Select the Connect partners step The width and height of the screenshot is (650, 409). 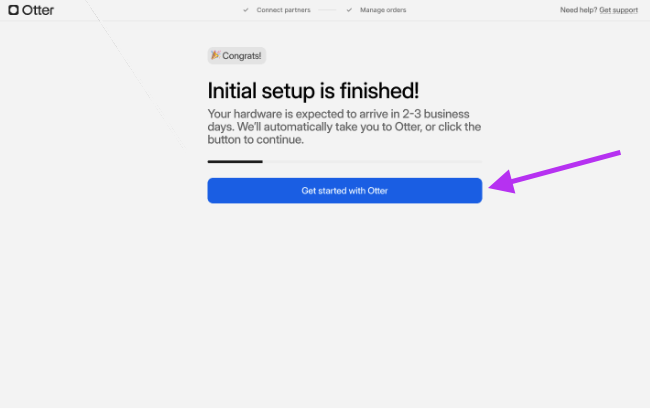point(283,10)
